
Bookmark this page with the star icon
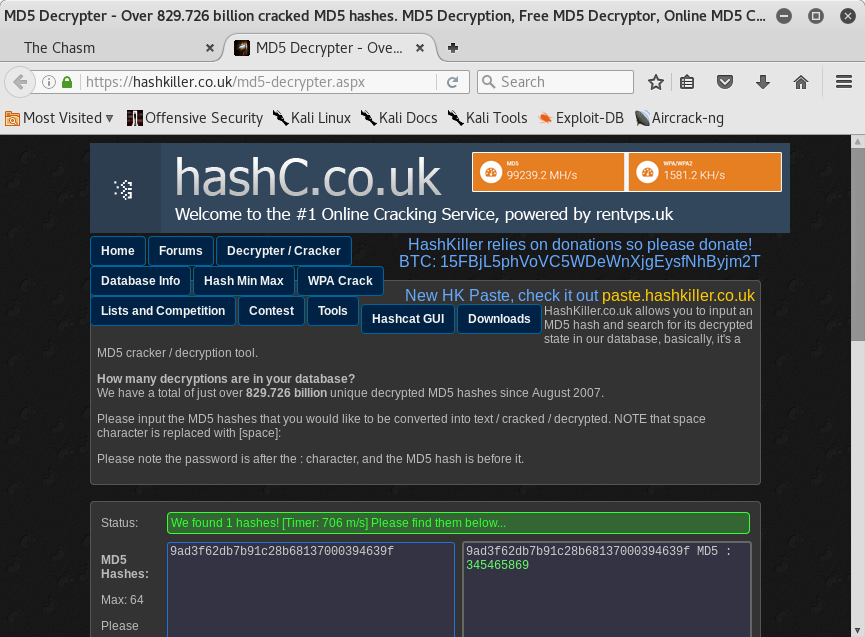tap(656, 82)
